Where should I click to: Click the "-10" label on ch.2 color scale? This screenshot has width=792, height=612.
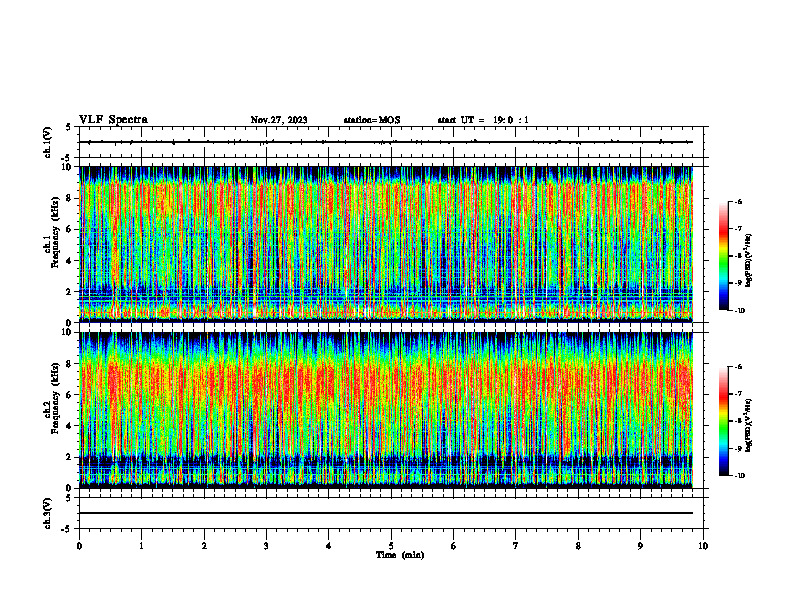(x=739, y=476)
